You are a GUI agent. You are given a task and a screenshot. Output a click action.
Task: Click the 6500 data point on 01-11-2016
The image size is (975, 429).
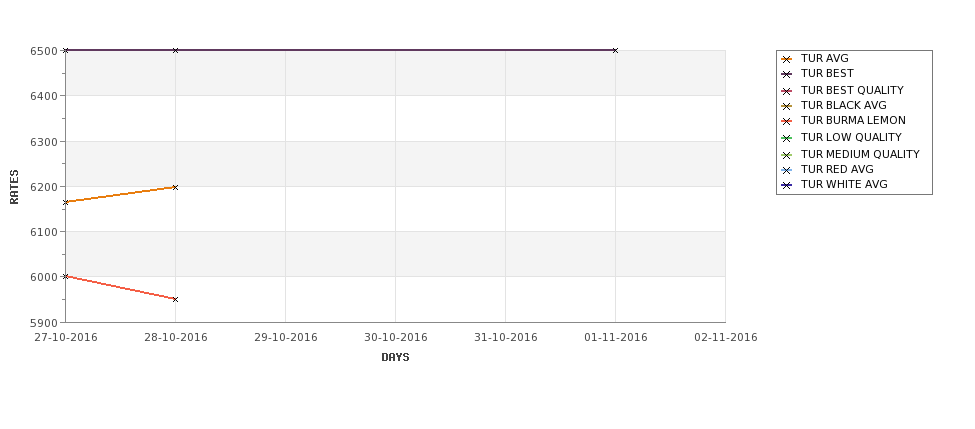pyautogui.click(x=615, y=50)
